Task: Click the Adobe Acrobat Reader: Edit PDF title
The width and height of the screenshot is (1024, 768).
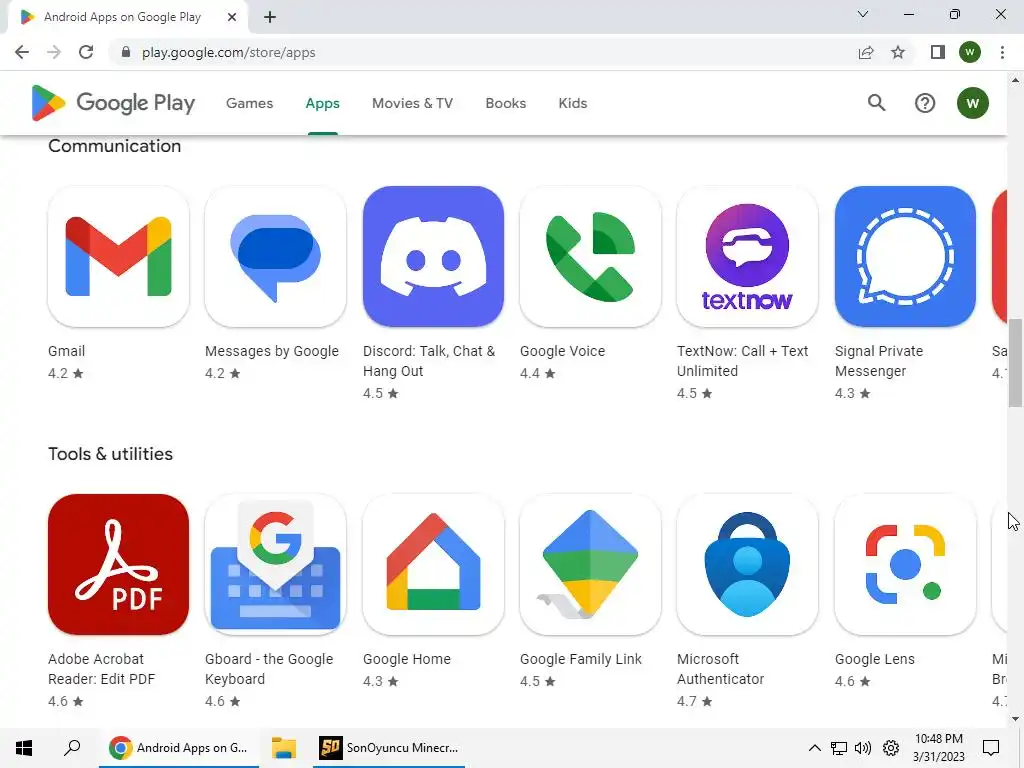Action: click(x=101, y=669)
